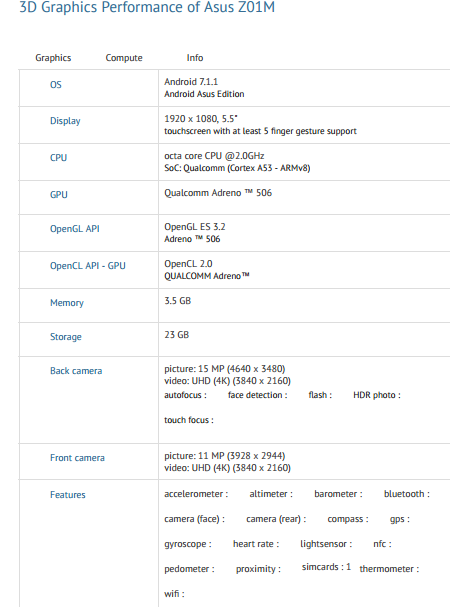450x607 pixels.
Task: Click the Storage row label
Action: pyautogui.click(x=66, y=337)
